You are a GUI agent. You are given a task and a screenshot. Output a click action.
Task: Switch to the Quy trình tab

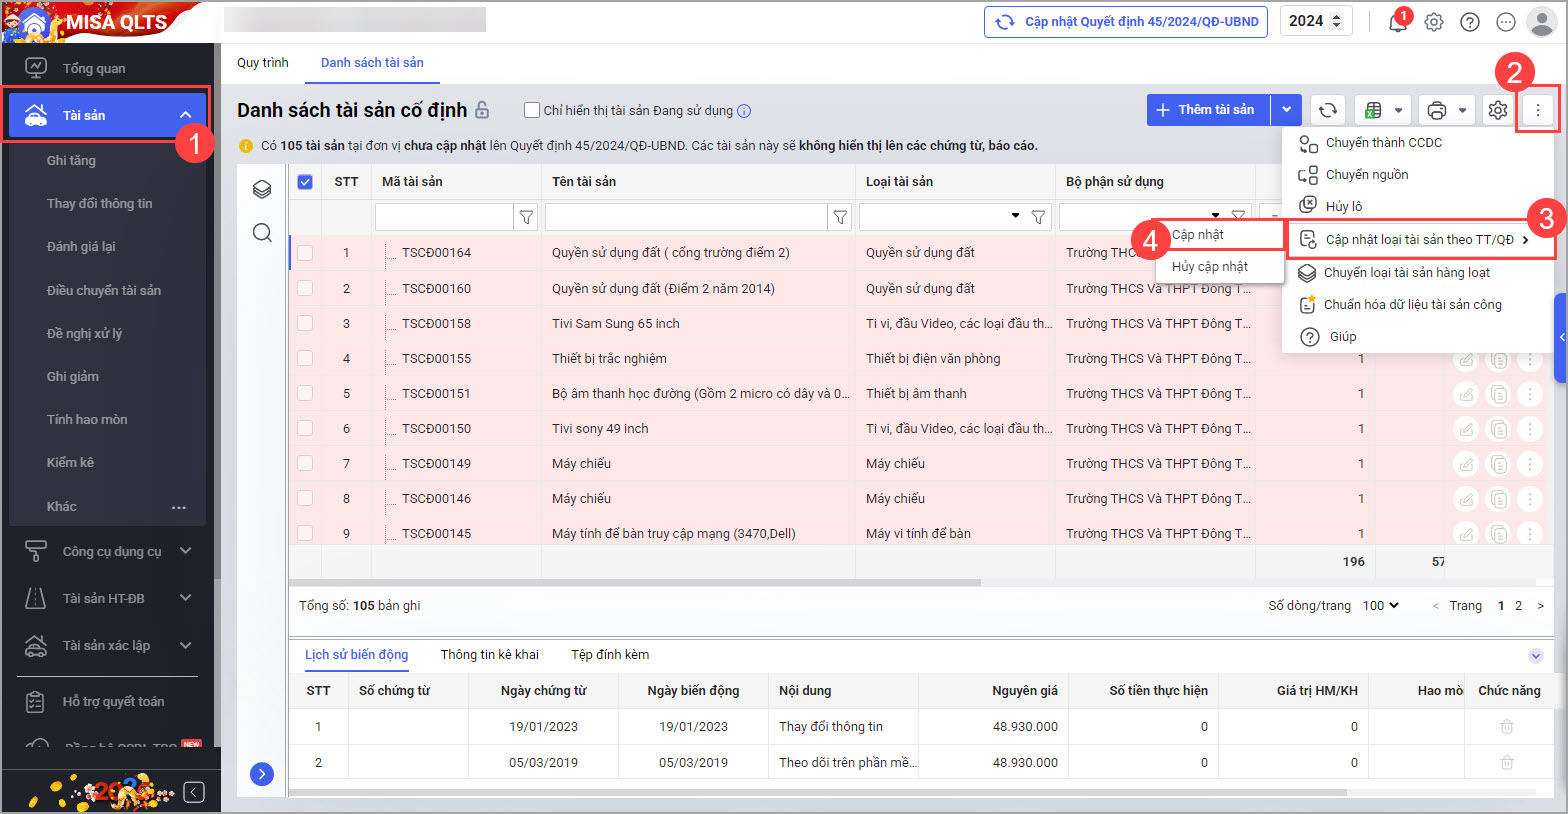(262, 62)
